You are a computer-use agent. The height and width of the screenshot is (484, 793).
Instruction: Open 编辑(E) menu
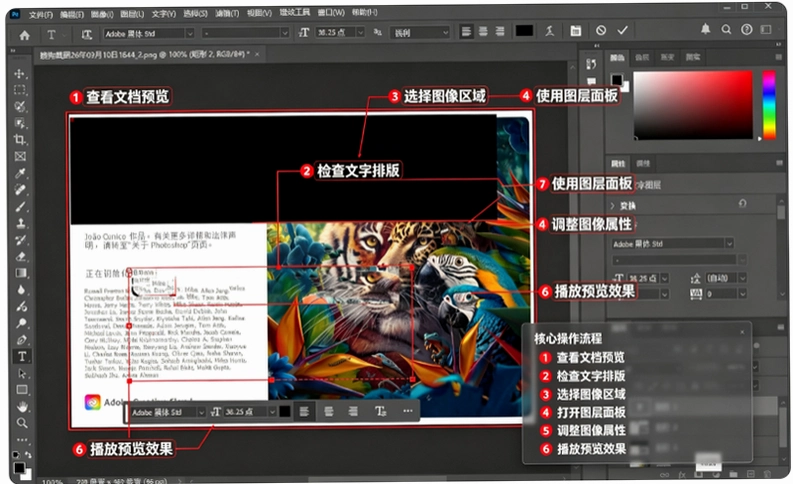tap(72, 14)
